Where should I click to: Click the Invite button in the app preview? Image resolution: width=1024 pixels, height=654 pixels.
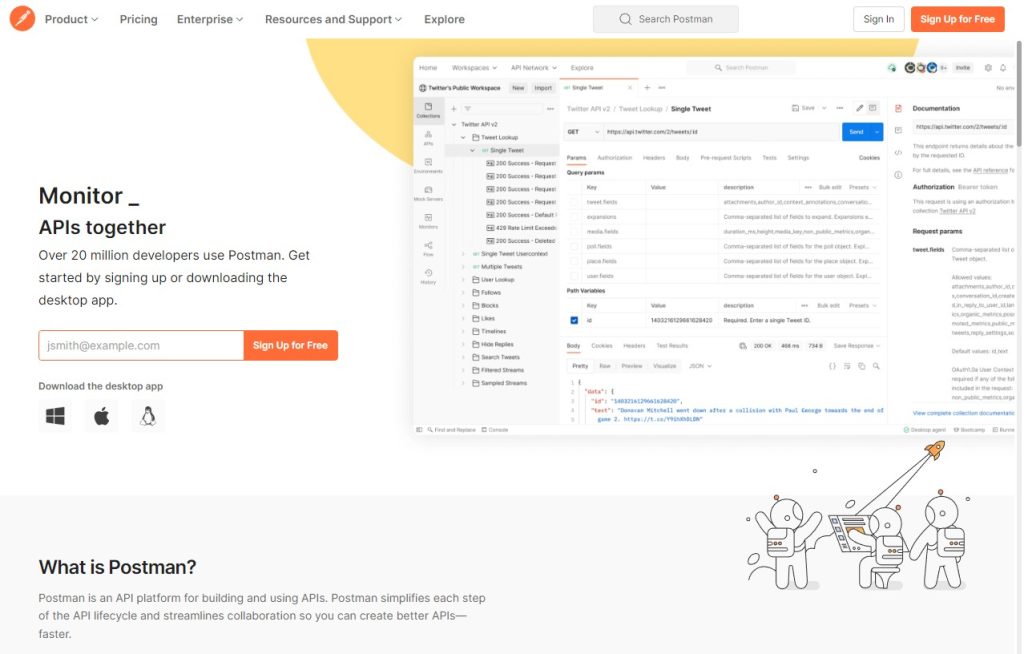pos(963,68)
